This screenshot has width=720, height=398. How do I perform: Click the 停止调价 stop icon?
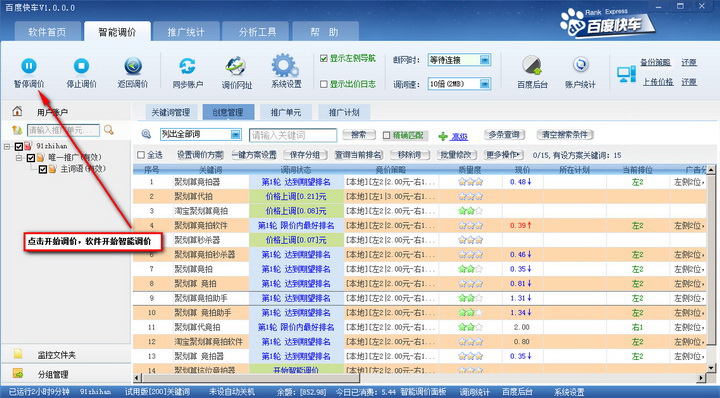[x=81, y=66]
